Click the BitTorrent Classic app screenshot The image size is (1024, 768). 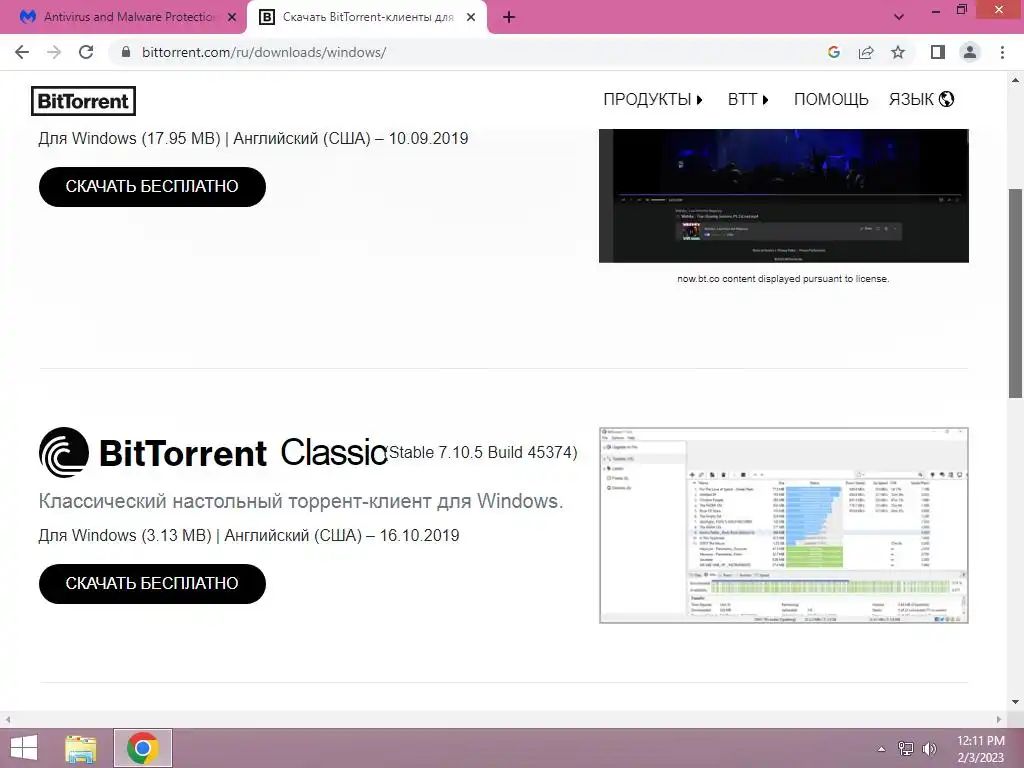(x=784, y=526)
